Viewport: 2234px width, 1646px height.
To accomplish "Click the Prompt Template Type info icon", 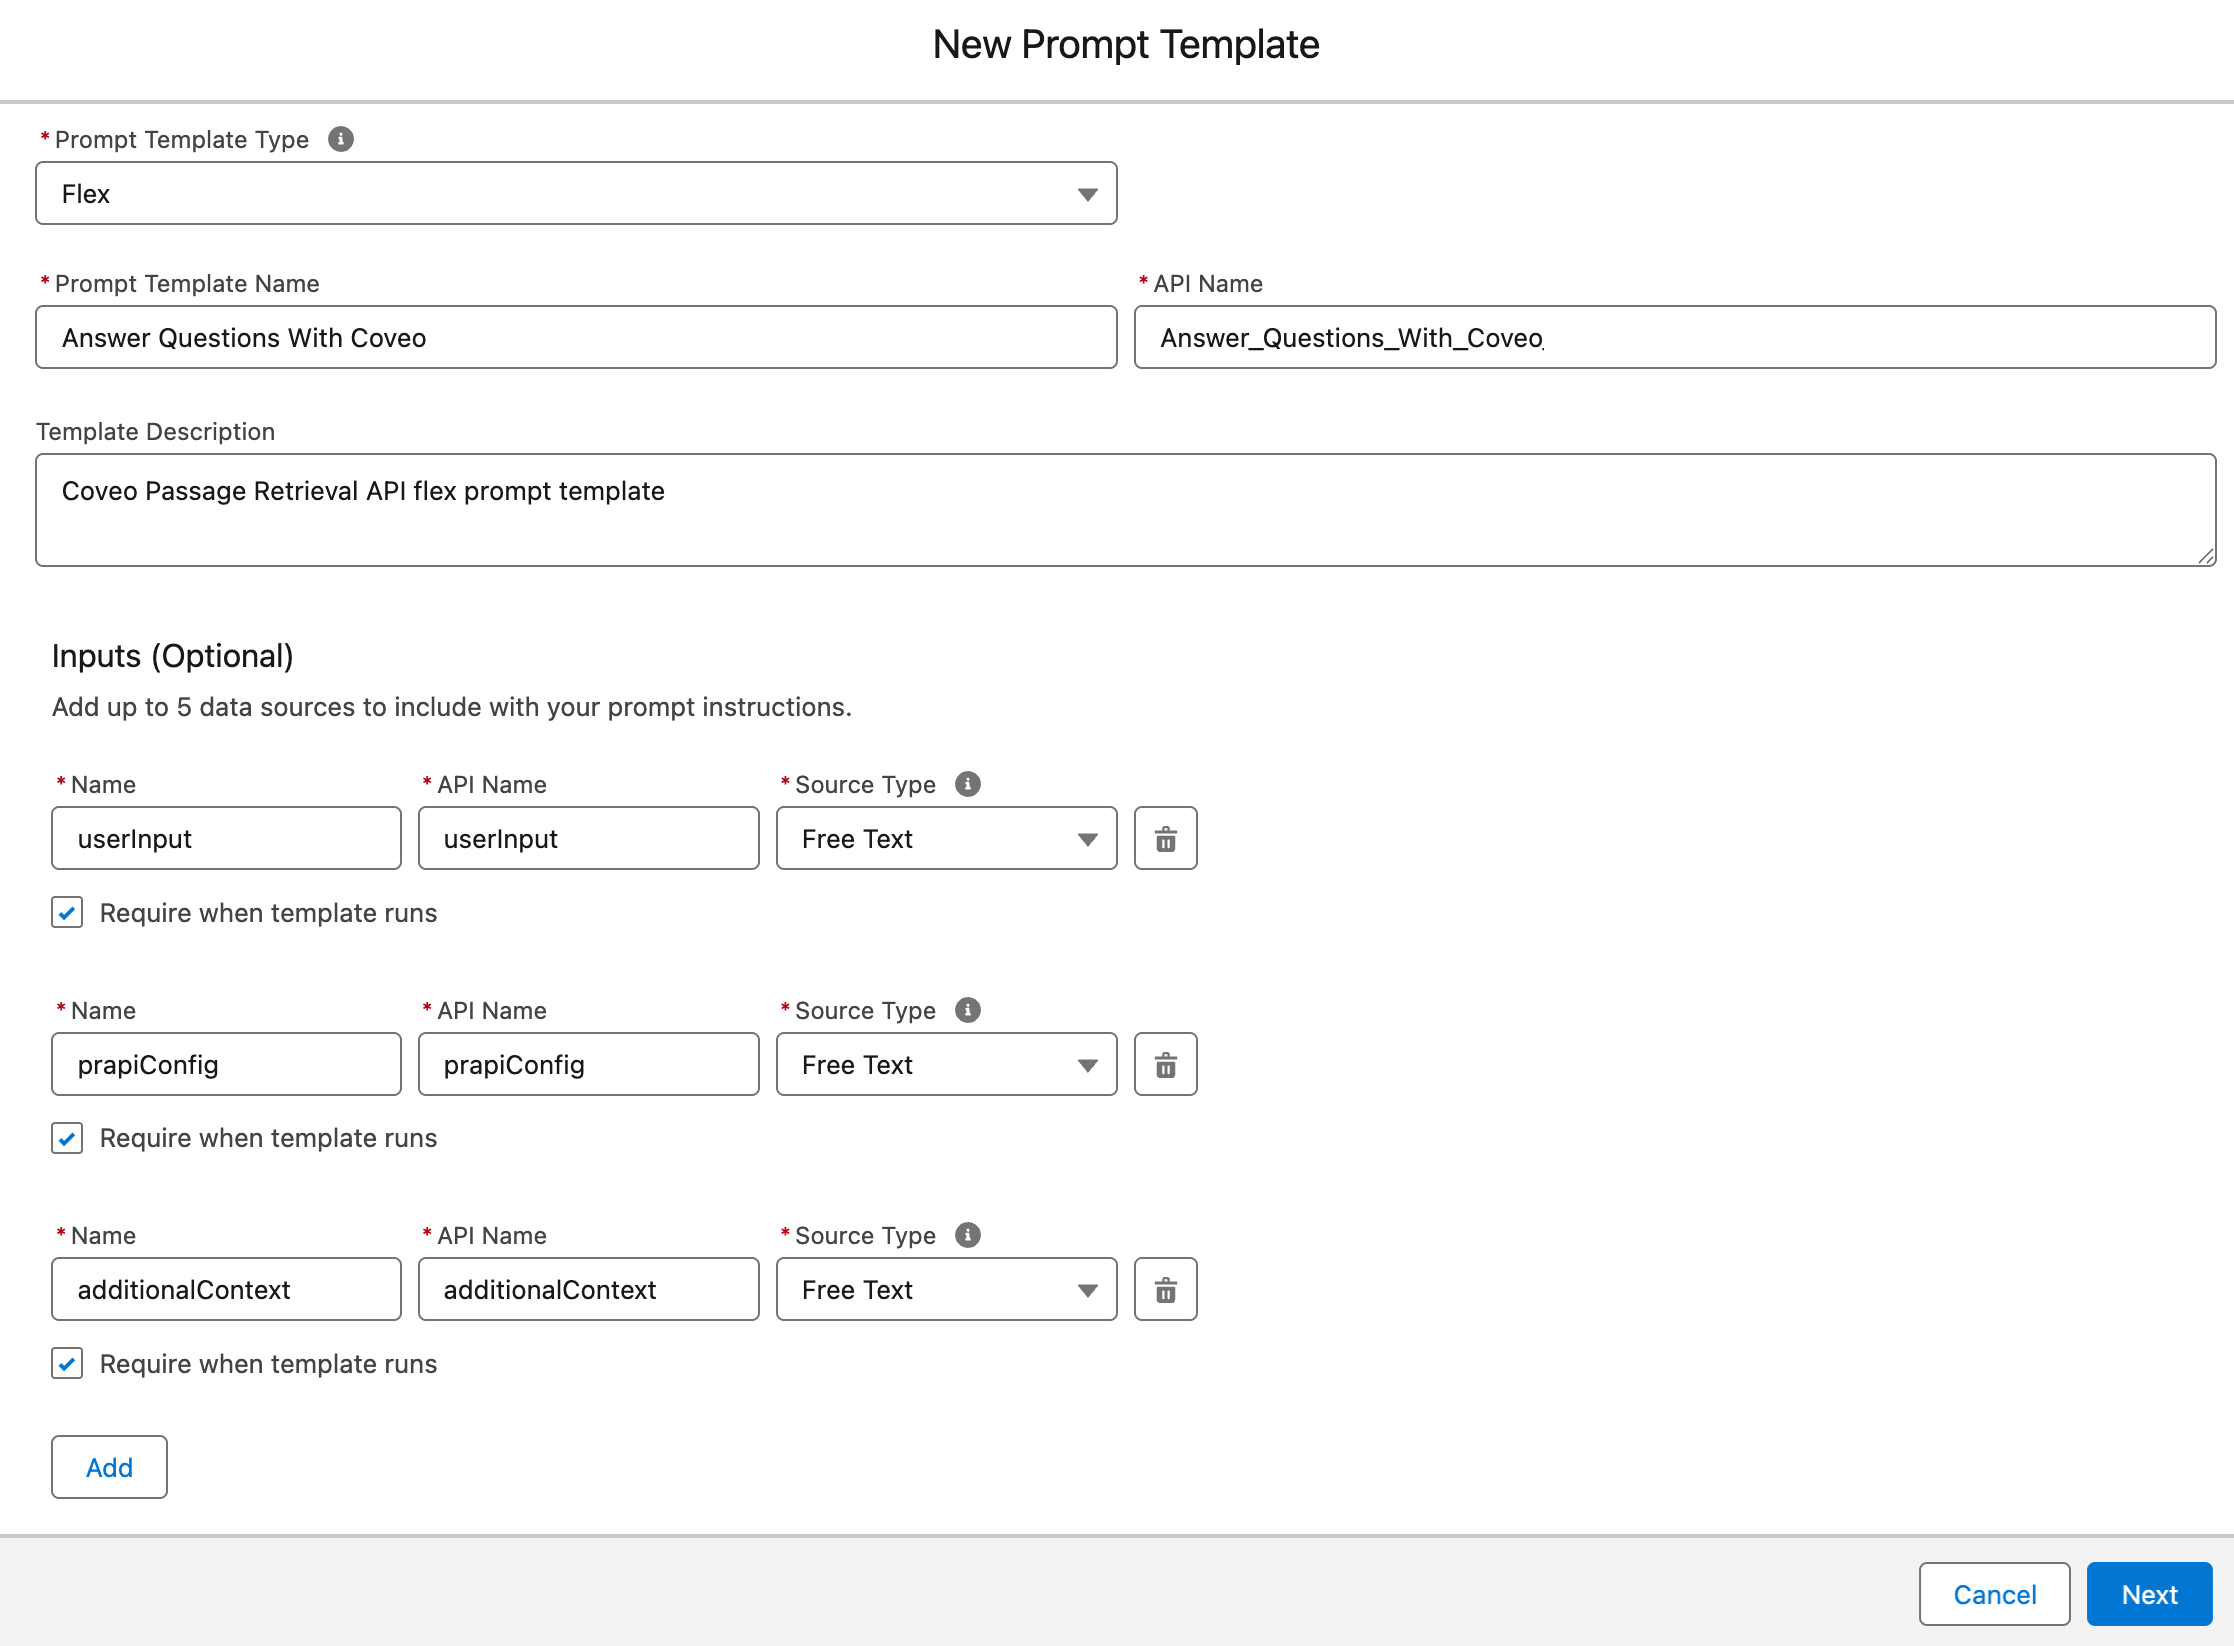I will click(x=341, y=139).
